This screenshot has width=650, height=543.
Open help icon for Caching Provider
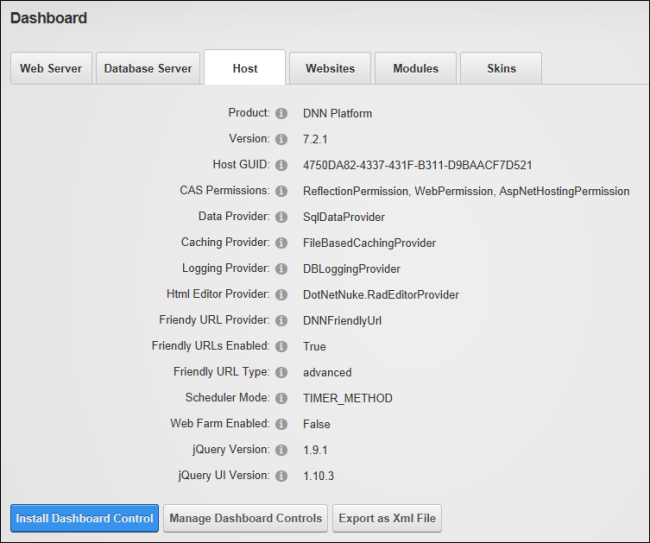point(281,243)
